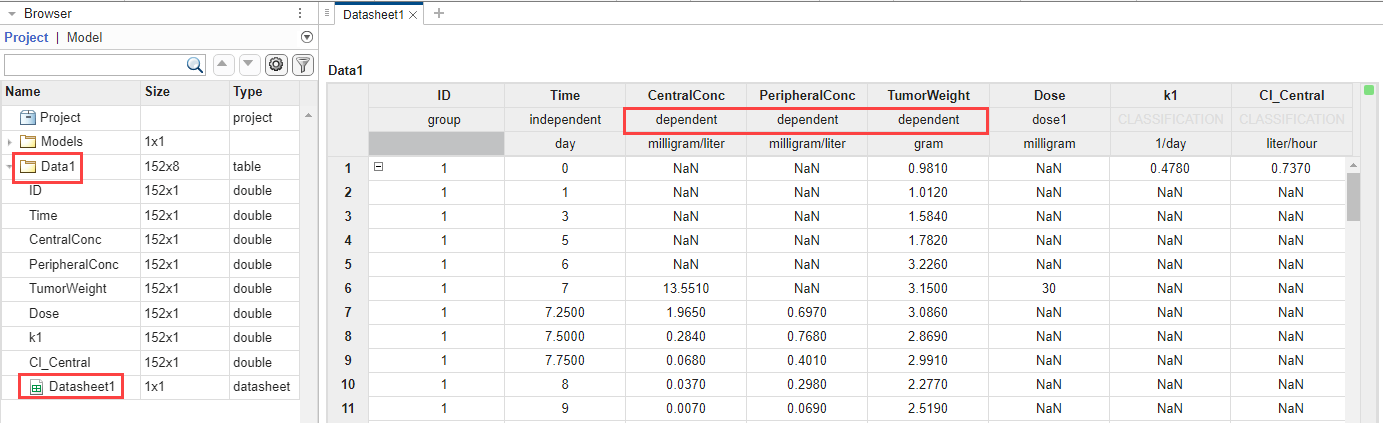Go to previous search result arrow
1383x423 pixels.
[223, 65]
